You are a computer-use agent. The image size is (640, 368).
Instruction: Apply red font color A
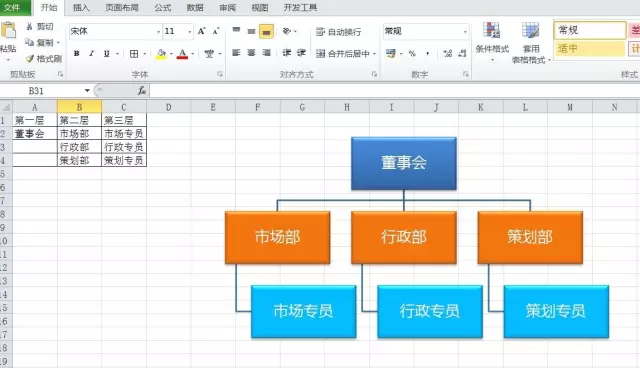[182, 53]
